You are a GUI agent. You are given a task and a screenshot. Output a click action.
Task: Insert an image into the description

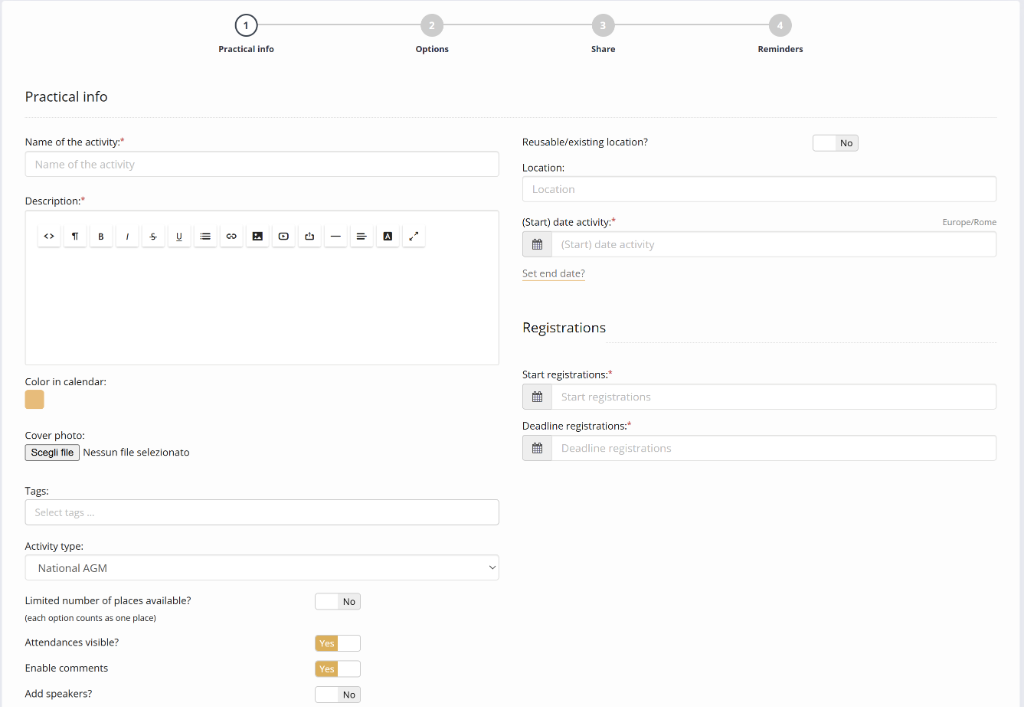[x=257, y=236]
